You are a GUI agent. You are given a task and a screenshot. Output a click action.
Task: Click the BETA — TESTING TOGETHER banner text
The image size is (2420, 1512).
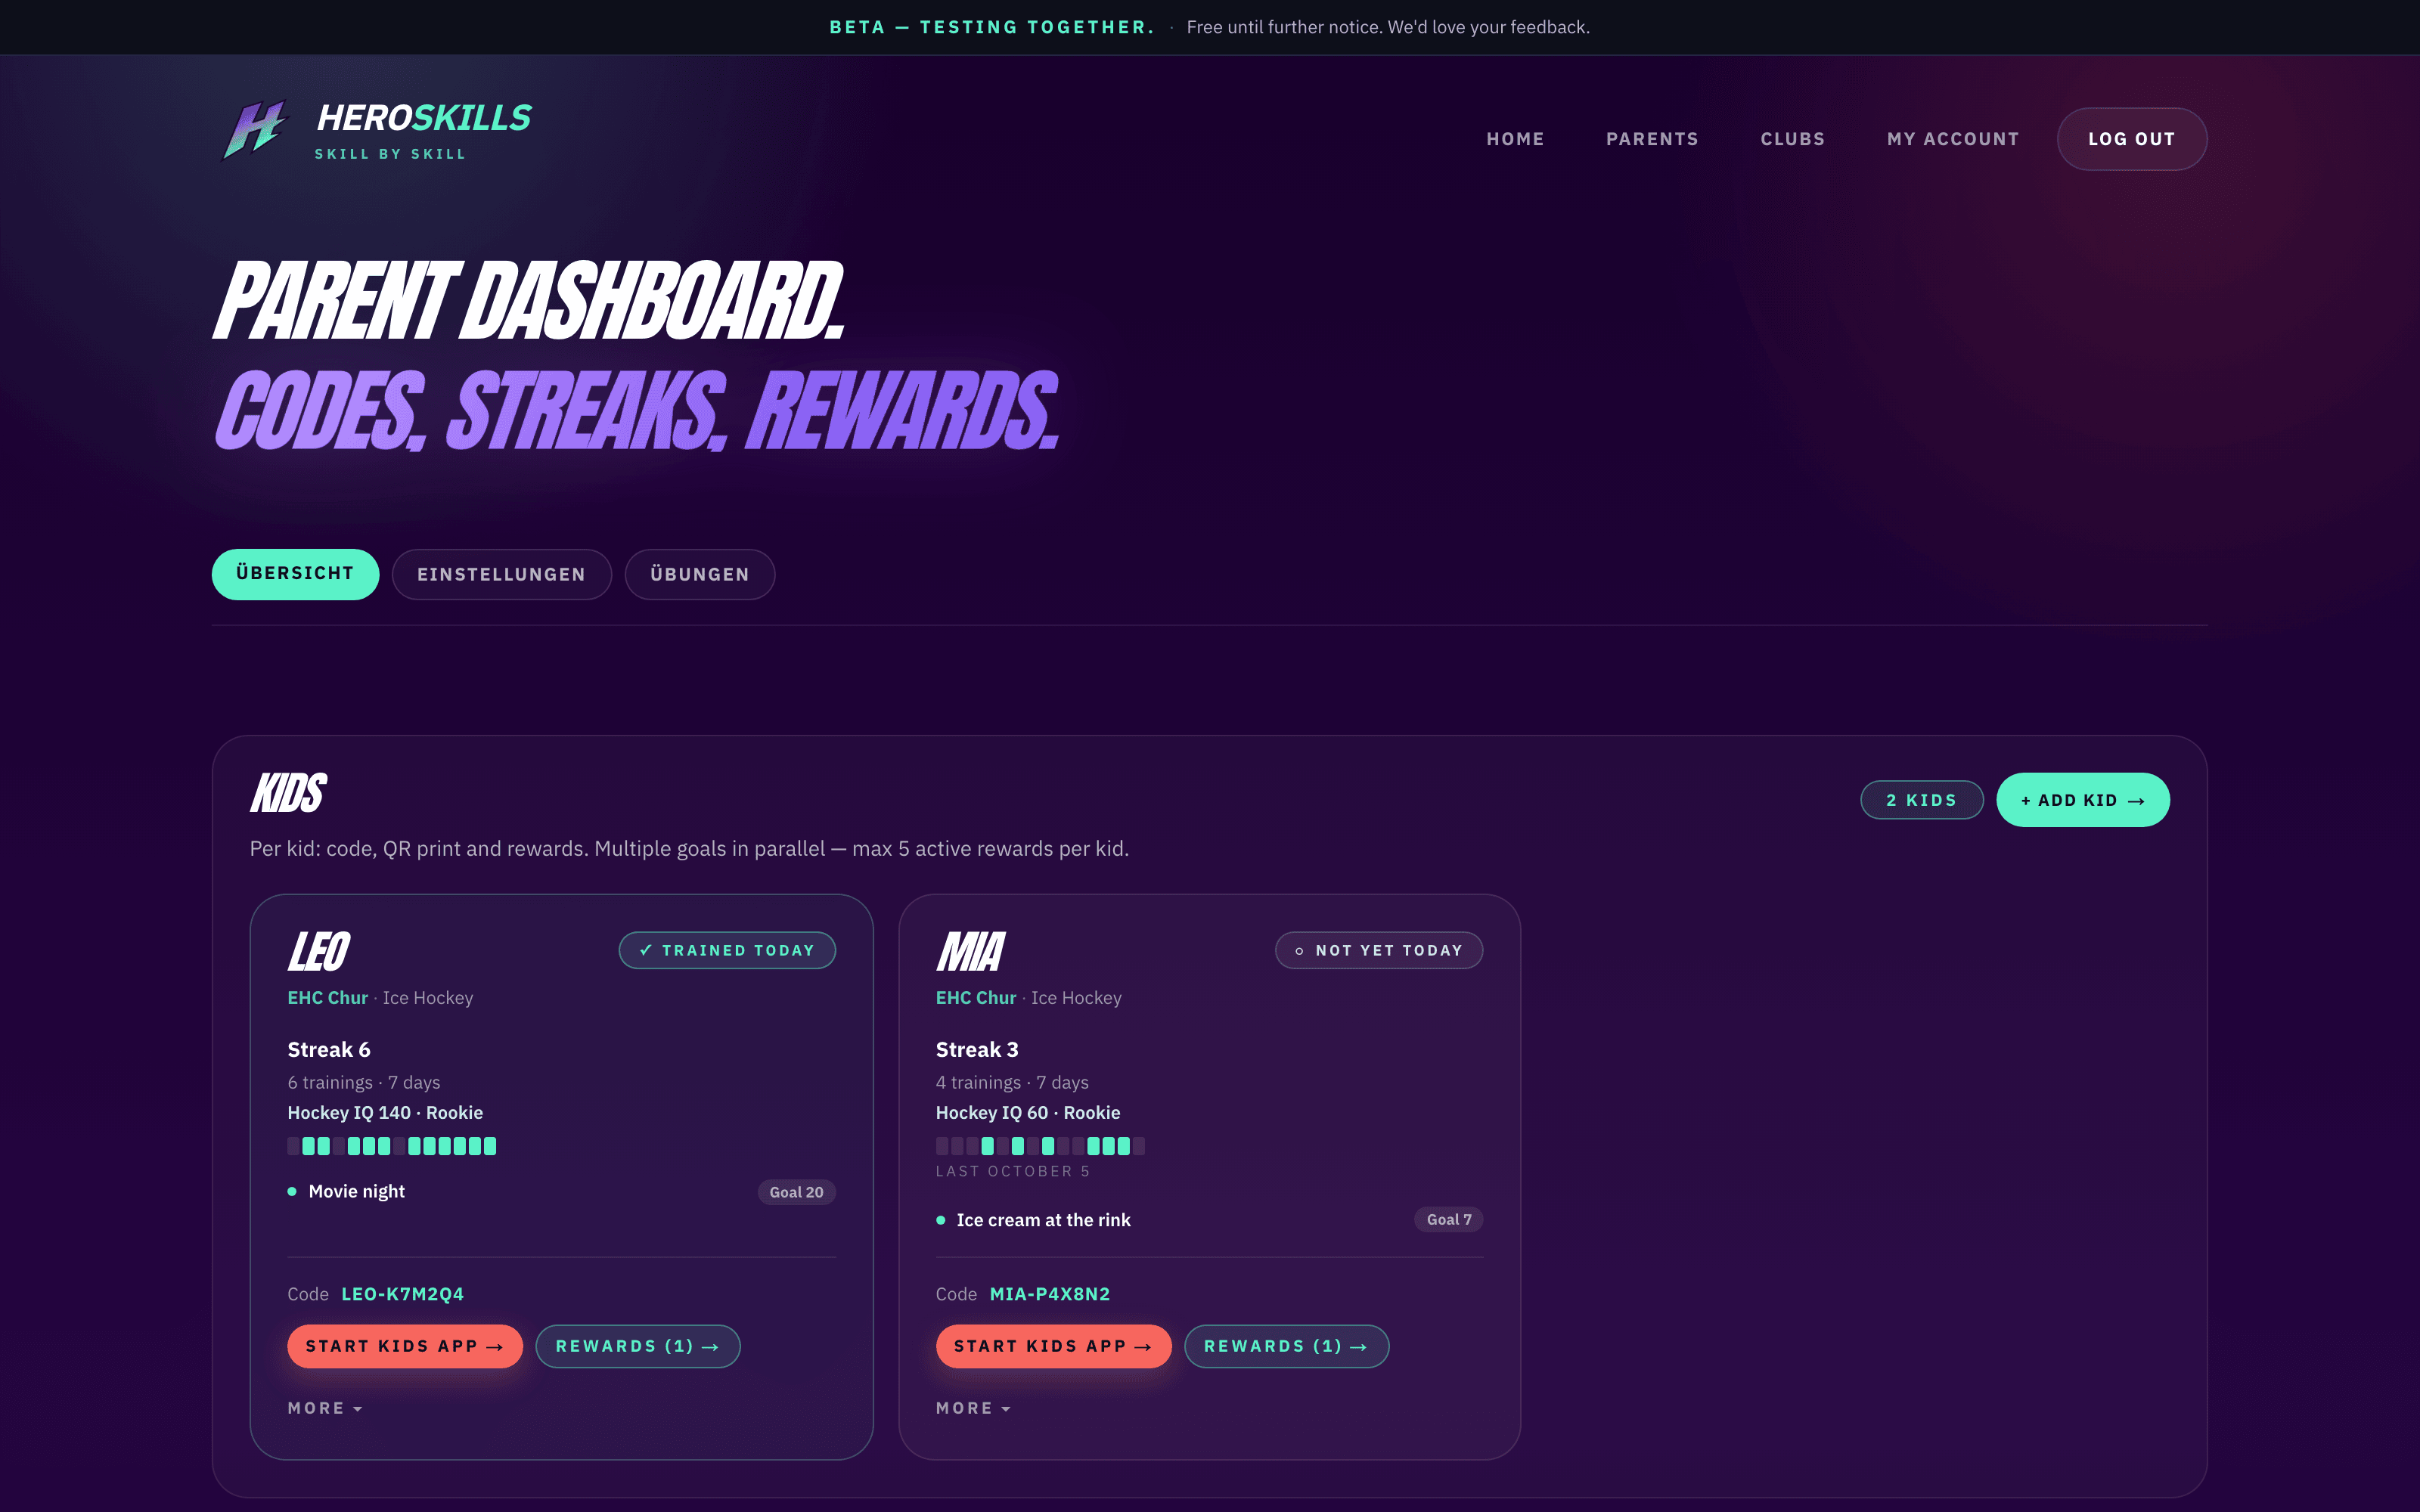click(x=991, y=27)
